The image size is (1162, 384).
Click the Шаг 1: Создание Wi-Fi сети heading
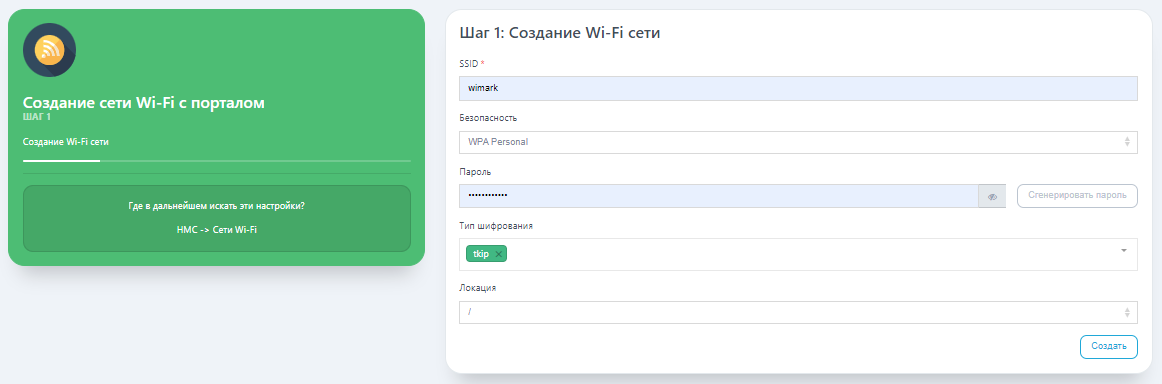pyautogui.click(x=560, y=33)
